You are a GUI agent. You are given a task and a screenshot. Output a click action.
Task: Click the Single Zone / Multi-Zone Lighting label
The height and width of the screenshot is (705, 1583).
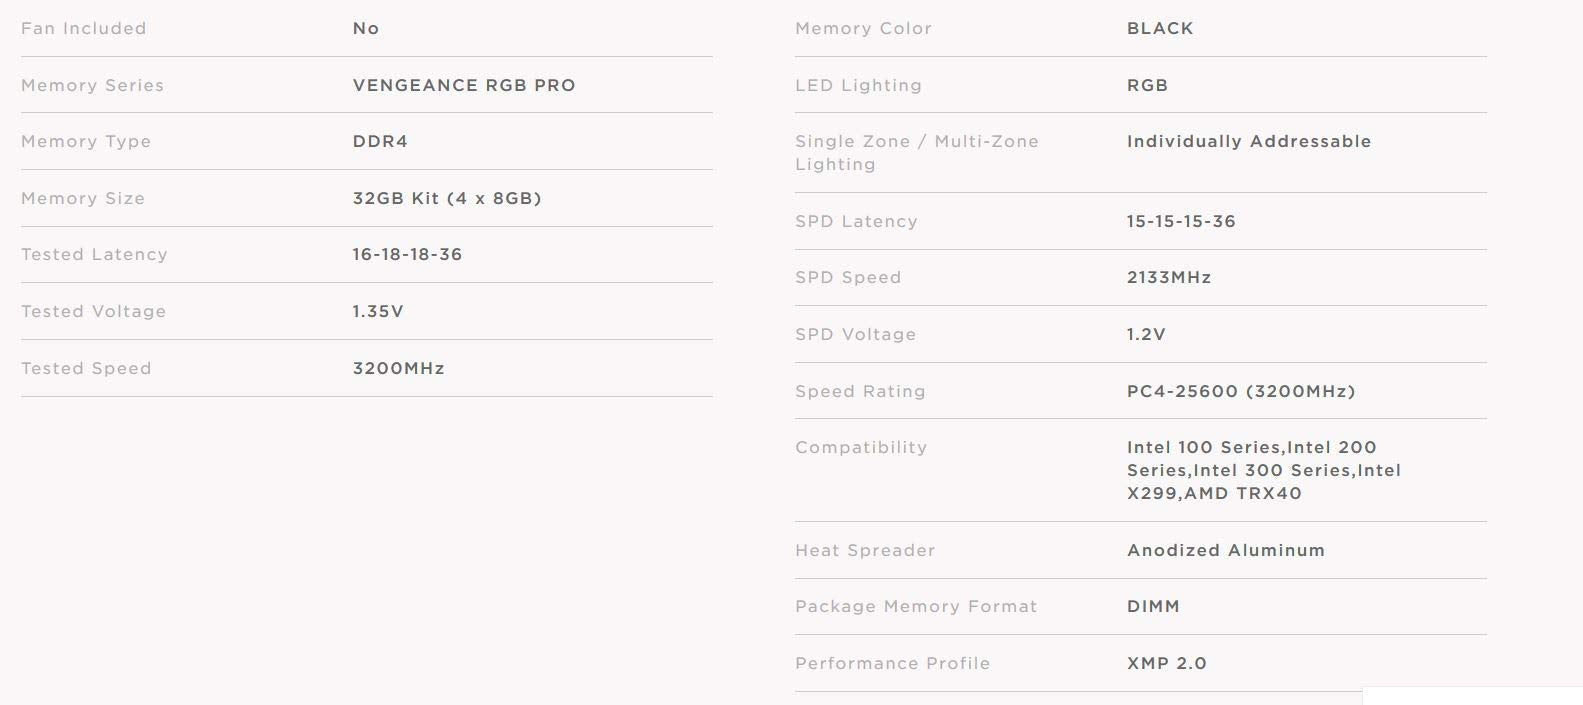click(x=916, y=153)
